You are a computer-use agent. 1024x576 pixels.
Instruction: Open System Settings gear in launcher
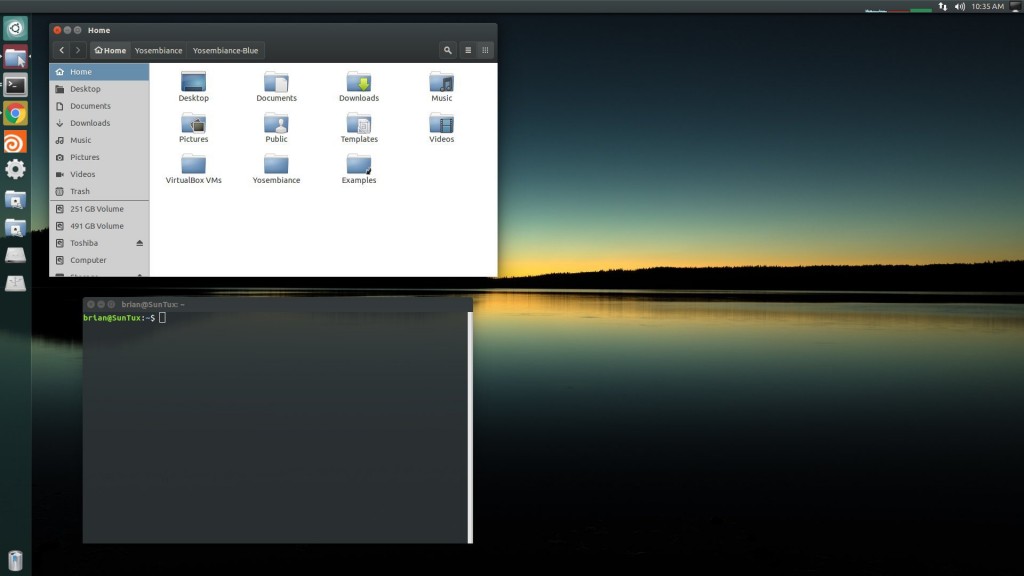pyautogui.click(x=15, y=170)
